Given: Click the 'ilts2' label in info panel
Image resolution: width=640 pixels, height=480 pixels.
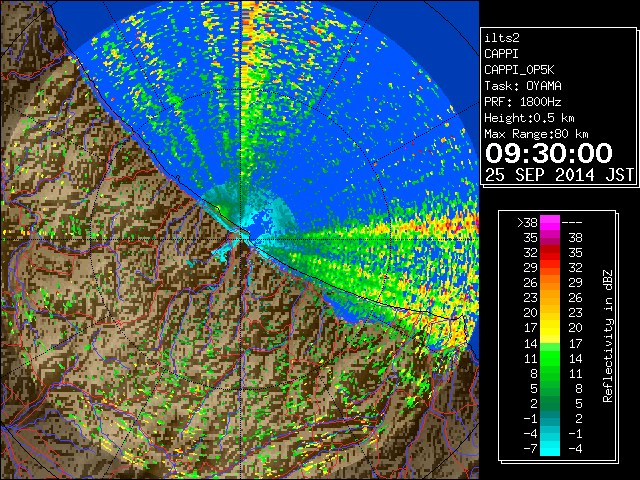Looking at the screenshot, I should 502,38.
